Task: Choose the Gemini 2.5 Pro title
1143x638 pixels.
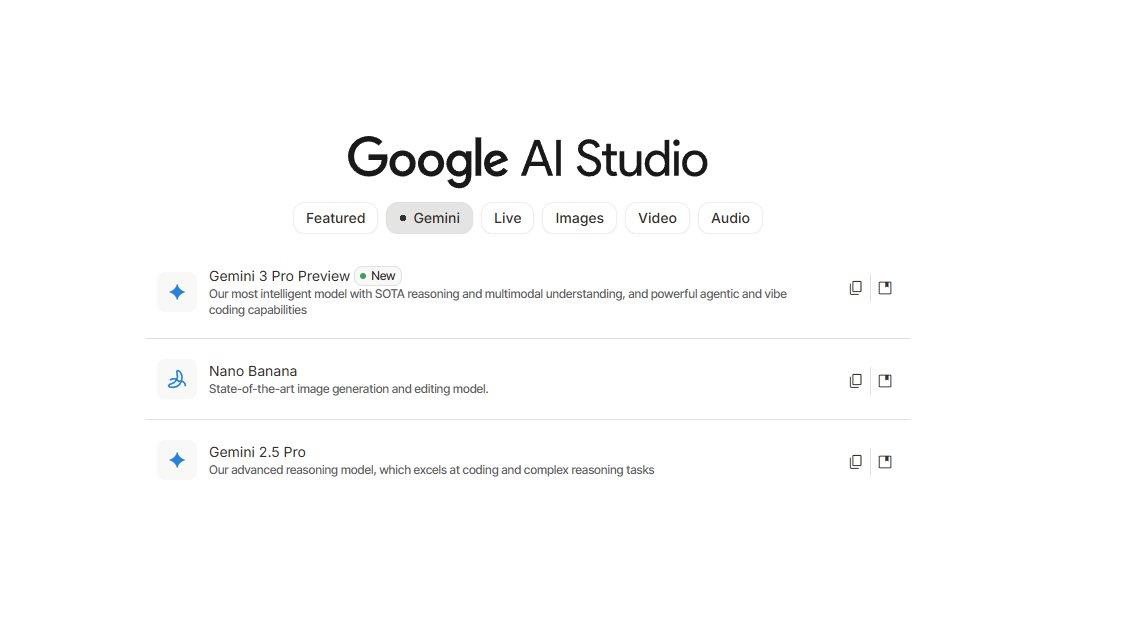Action: coord(257,452)
